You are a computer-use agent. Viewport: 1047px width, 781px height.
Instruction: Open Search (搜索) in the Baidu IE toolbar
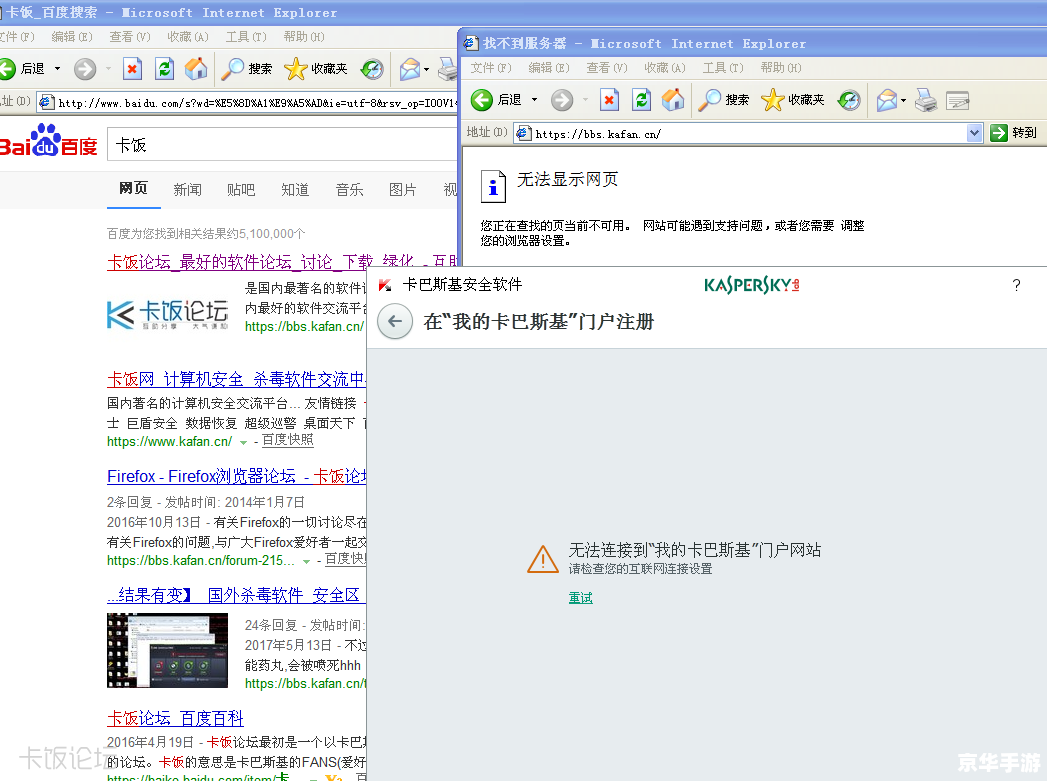(x=246, y=68)
